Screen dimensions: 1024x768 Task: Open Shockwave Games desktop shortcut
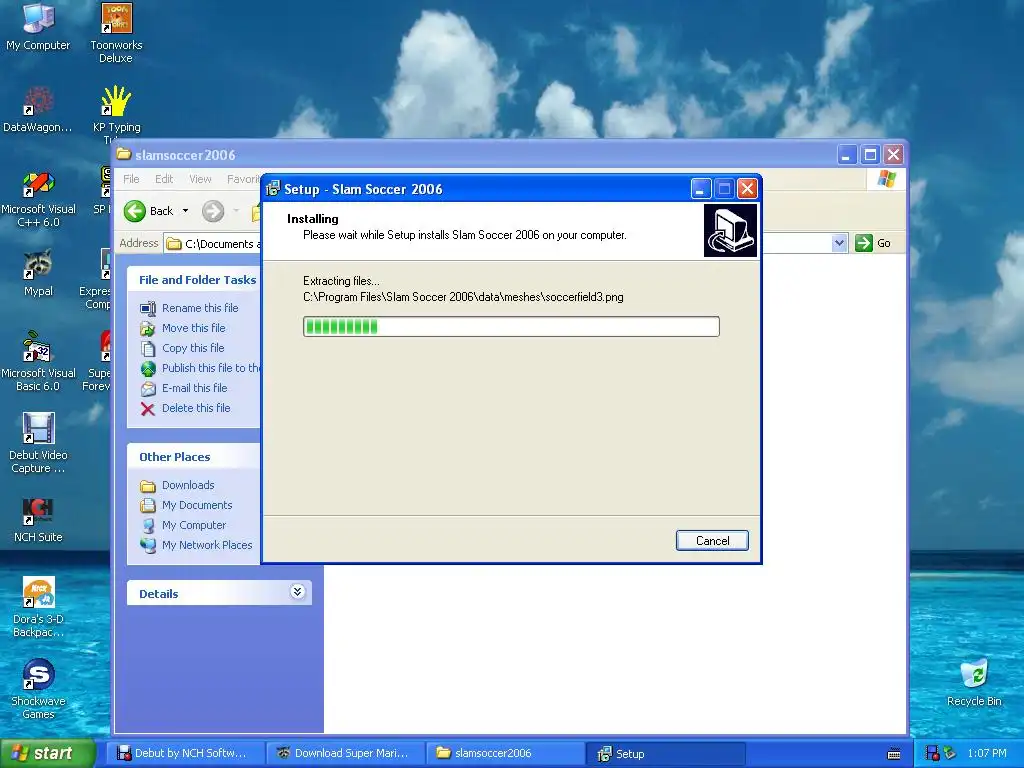(x=38, y=689)
